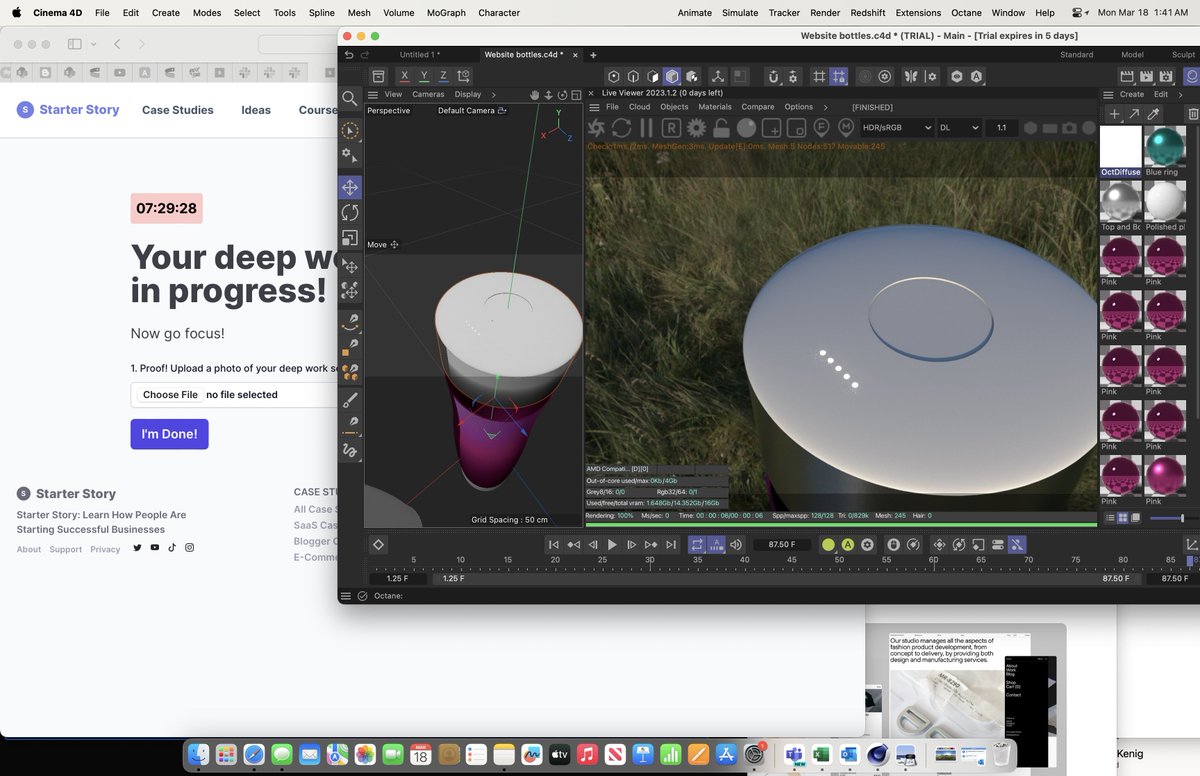Toggle timeline loop playback button
The height and width of the screenshot is (776, 1200).
[697, 545]
